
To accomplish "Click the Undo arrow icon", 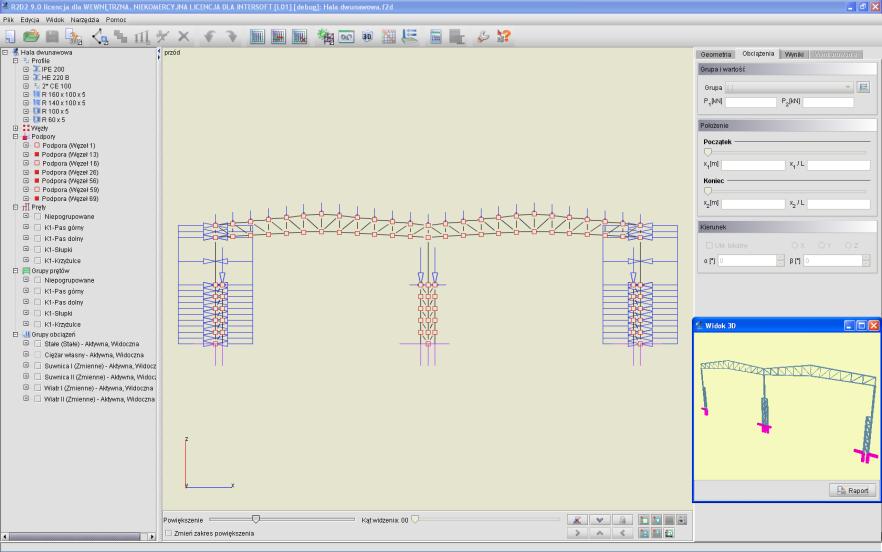I will tap(209, 37).
